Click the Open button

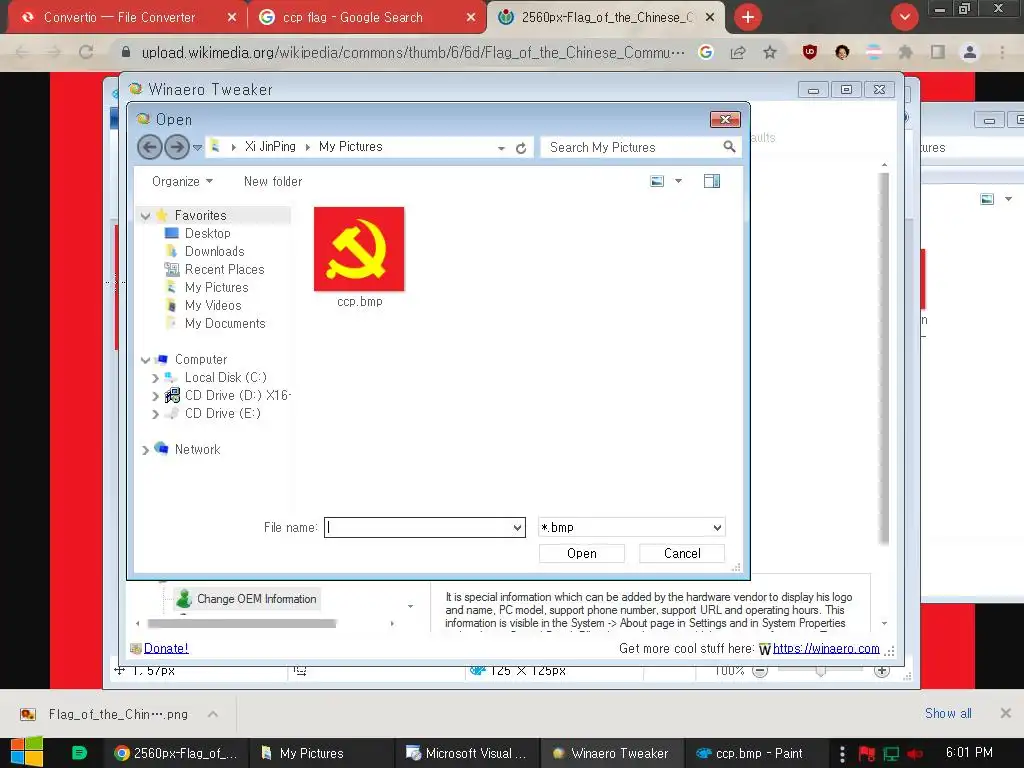(581, 553)
